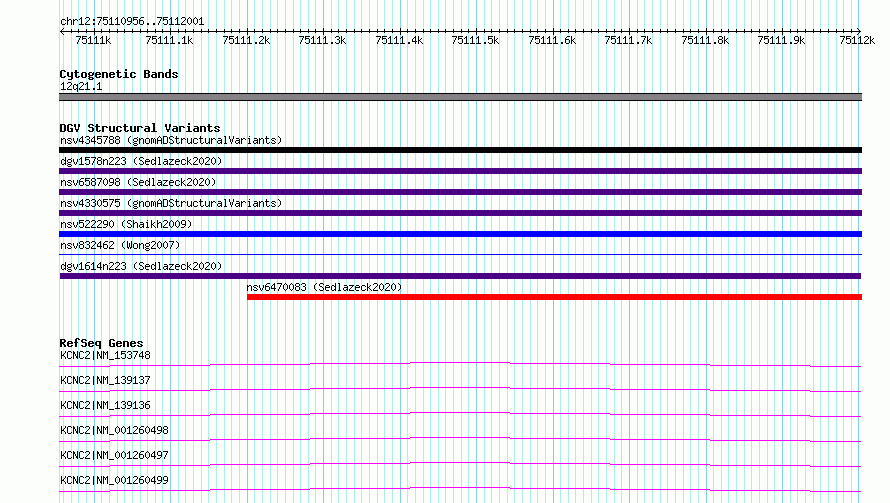Viewport: 890px width, 503px height.
Task: Select the magenta KCNC2|NM_139136 intron line
Action: pos(460,414)
